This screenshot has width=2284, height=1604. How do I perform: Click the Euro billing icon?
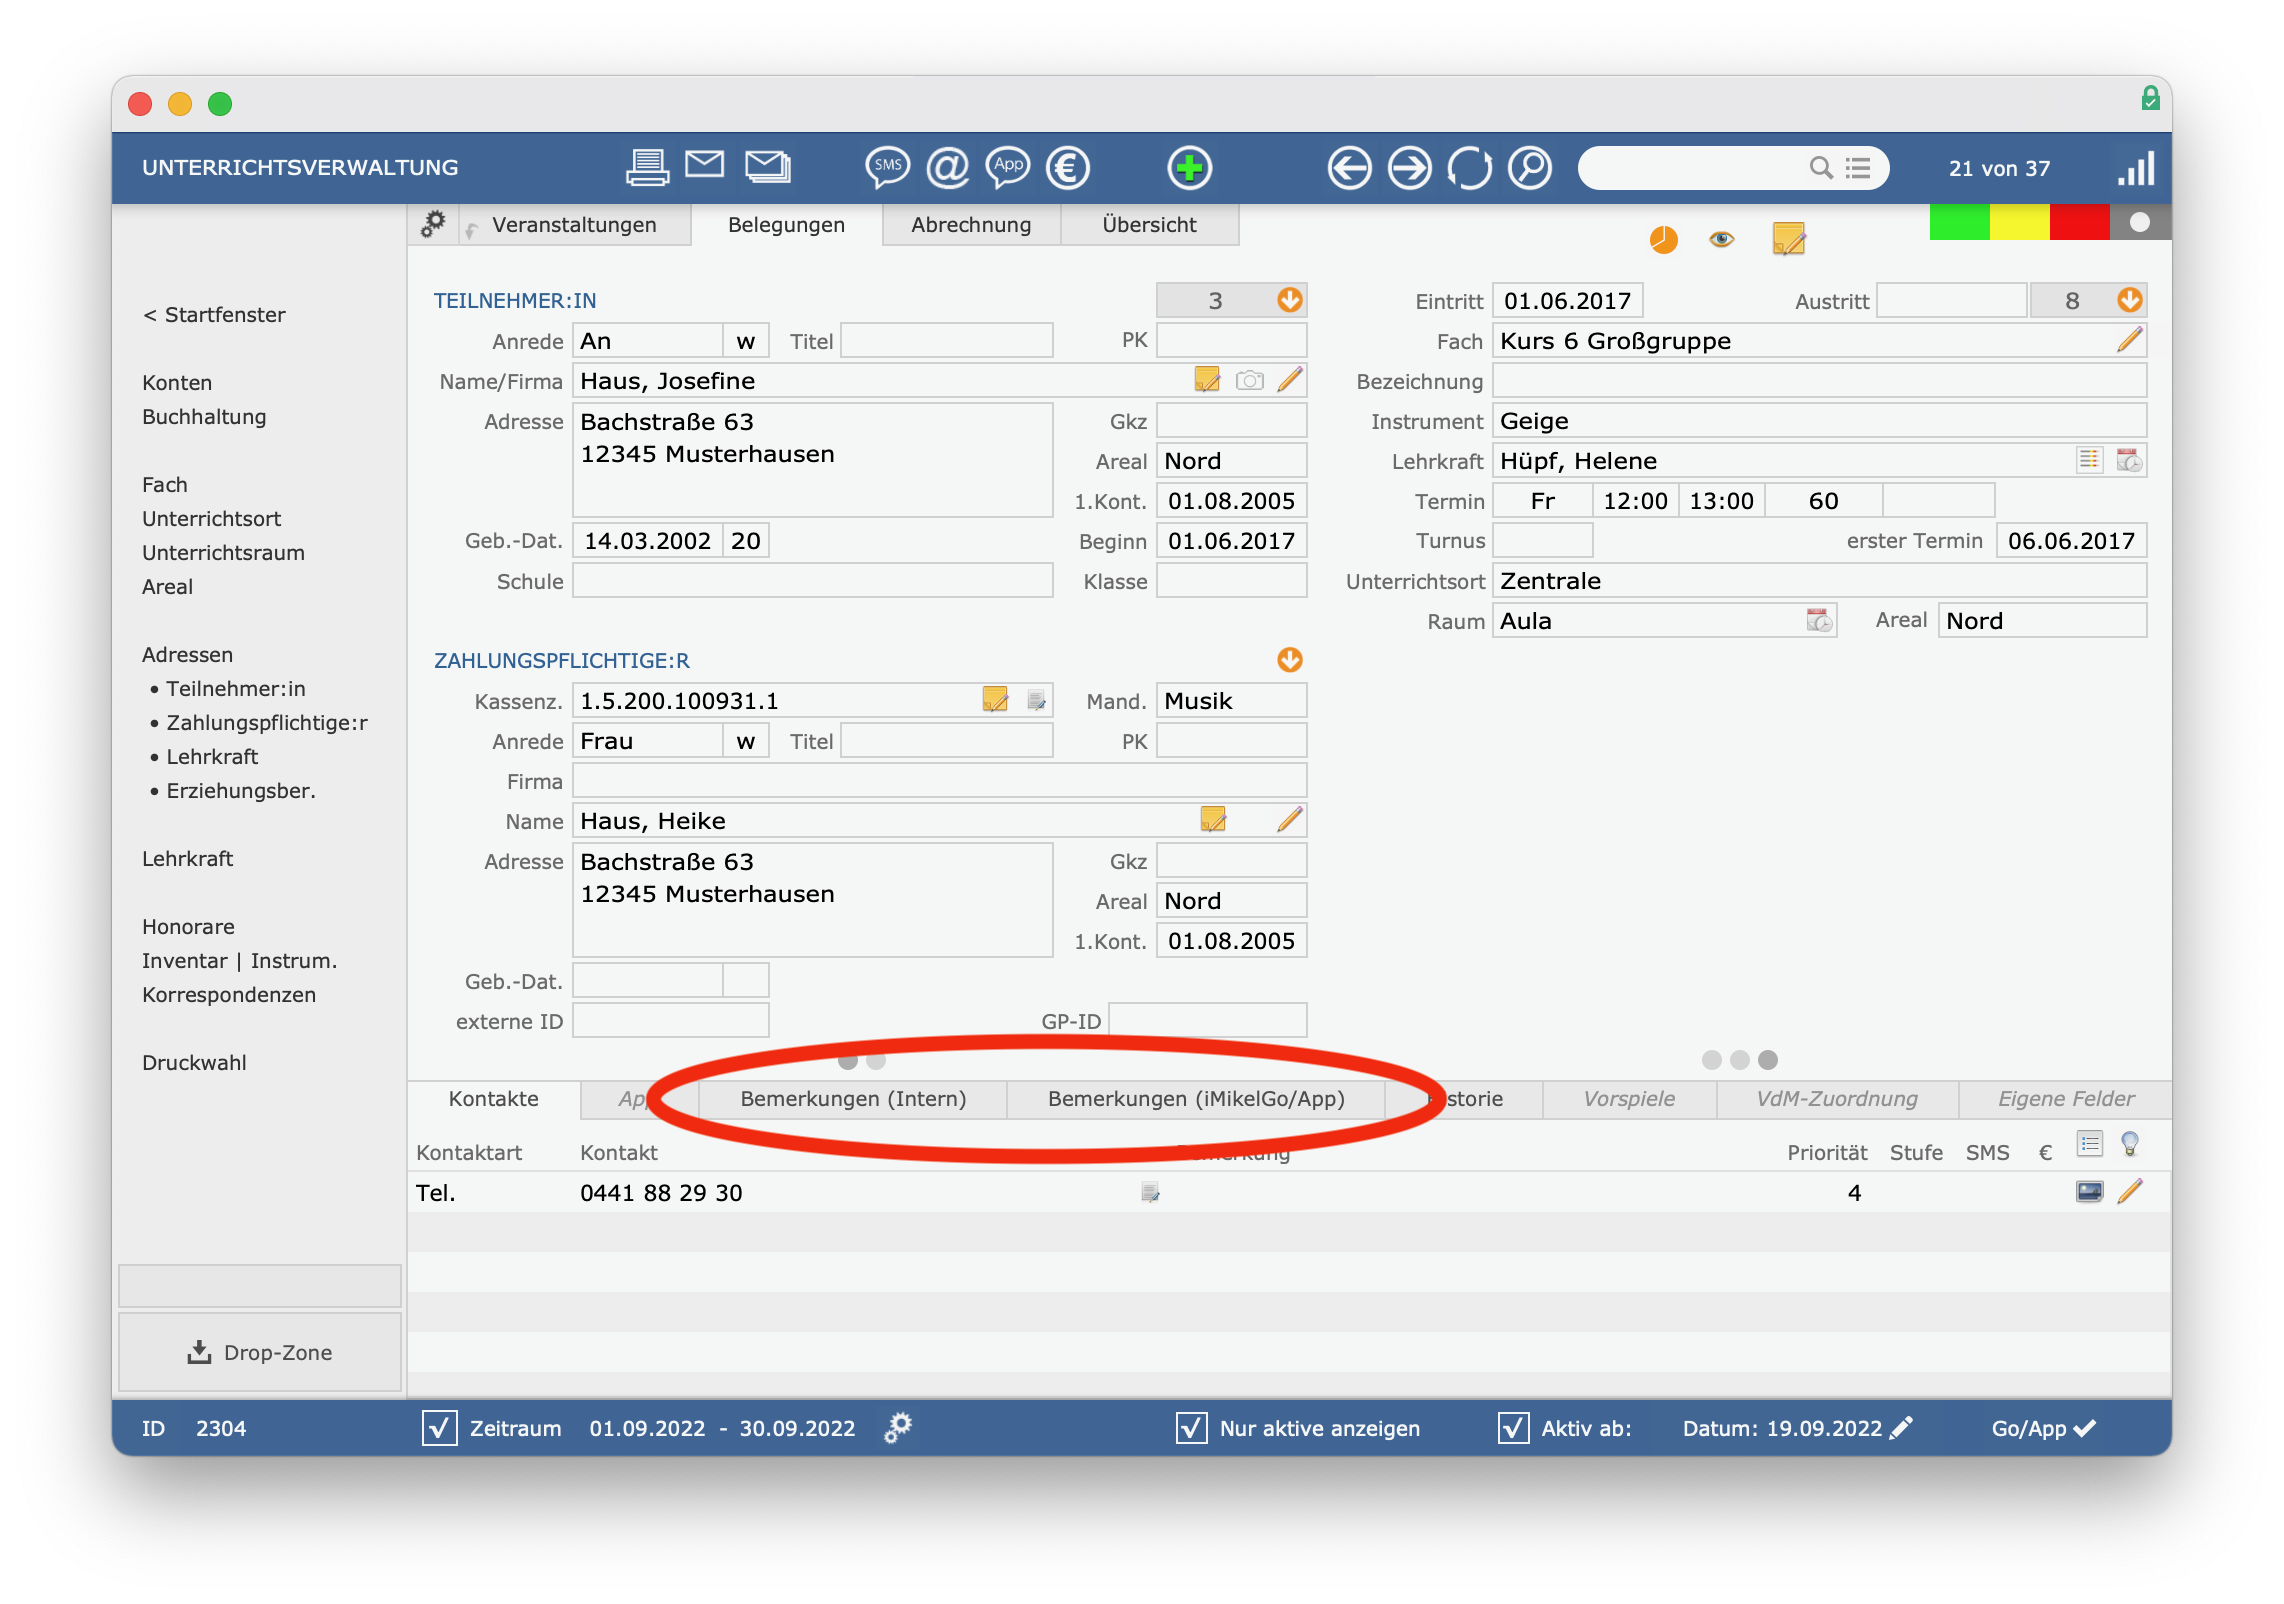[x=1068, y=167]
